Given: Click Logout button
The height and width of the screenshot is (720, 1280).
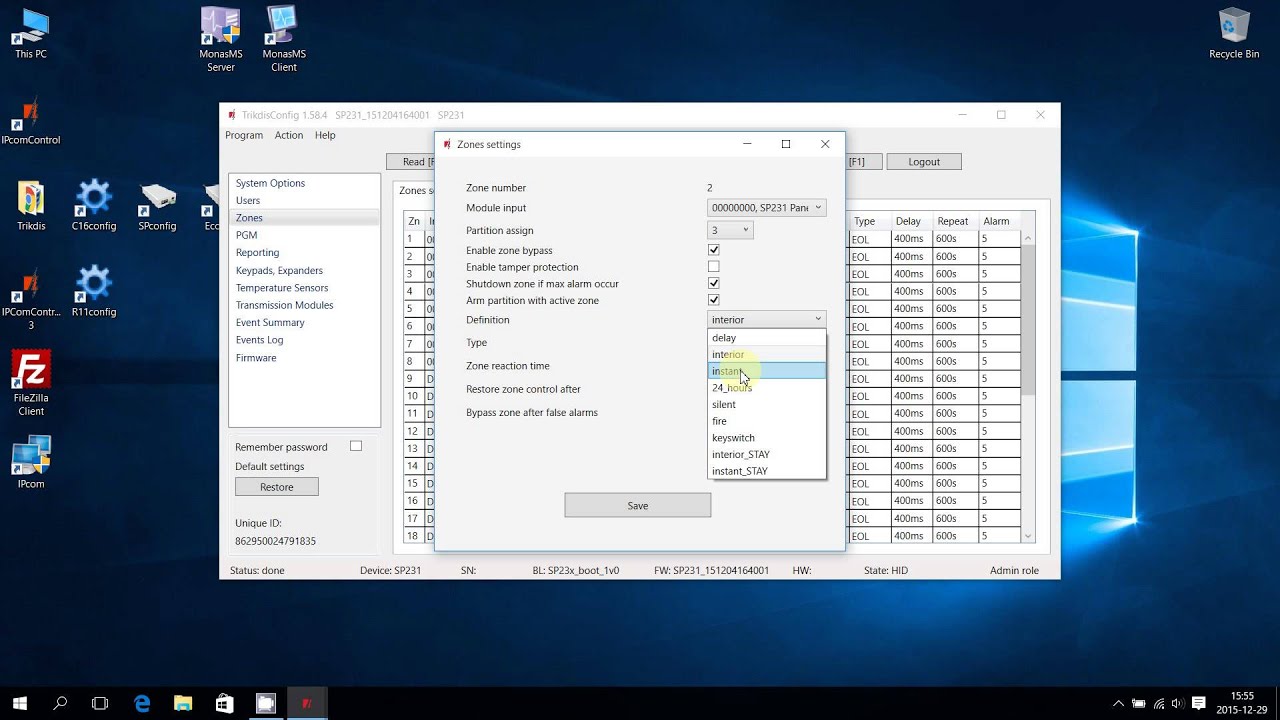Looking at the screenshot, I should click(924, 162).
